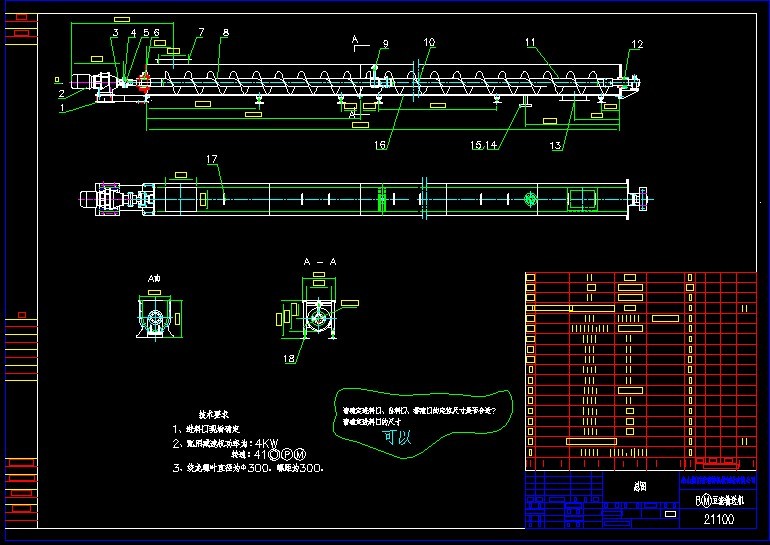Select the cyan "可以" annotation text
Screen dimensions: 770x545
(x=397, y=437)
